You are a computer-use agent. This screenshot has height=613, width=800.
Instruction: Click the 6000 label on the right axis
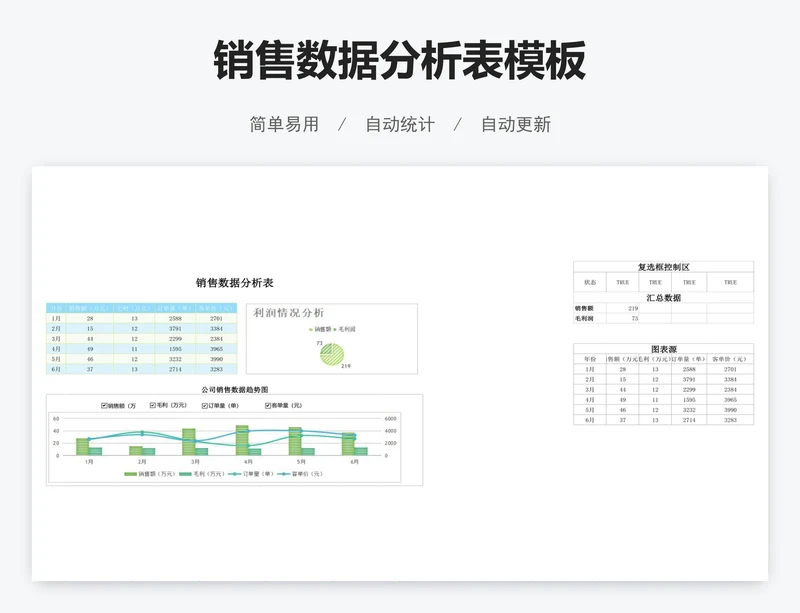click(390, 419)
